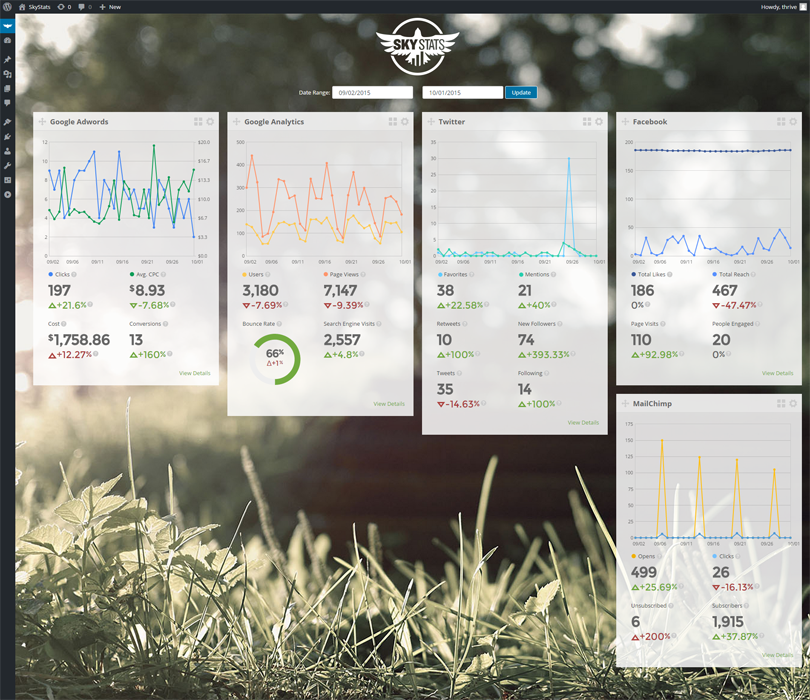Screen dimensions: 810x700
Task: Open Users from the sidebar
Action: 7,151
